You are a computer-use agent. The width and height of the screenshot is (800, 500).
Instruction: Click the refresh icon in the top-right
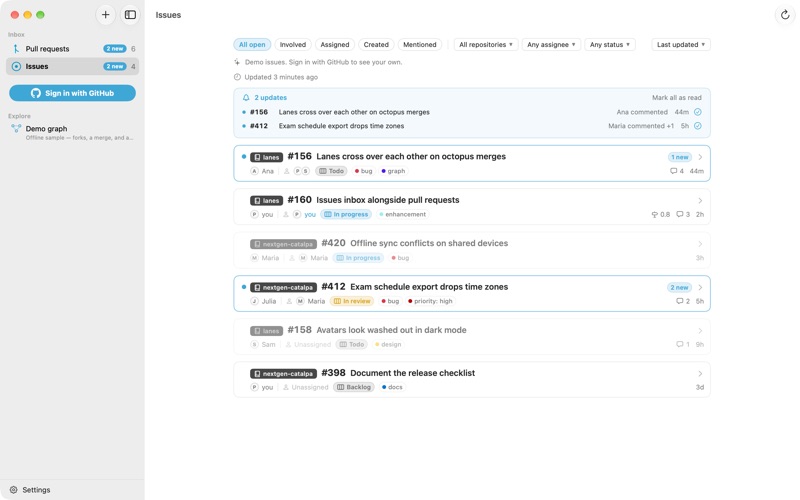coord(785,15)
